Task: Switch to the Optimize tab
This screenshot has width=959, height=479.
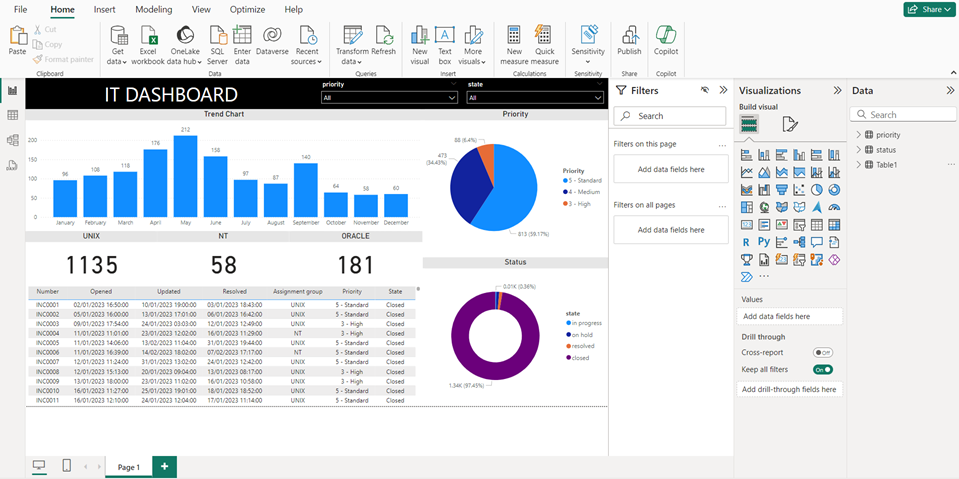Action: (x=247, y=9)
